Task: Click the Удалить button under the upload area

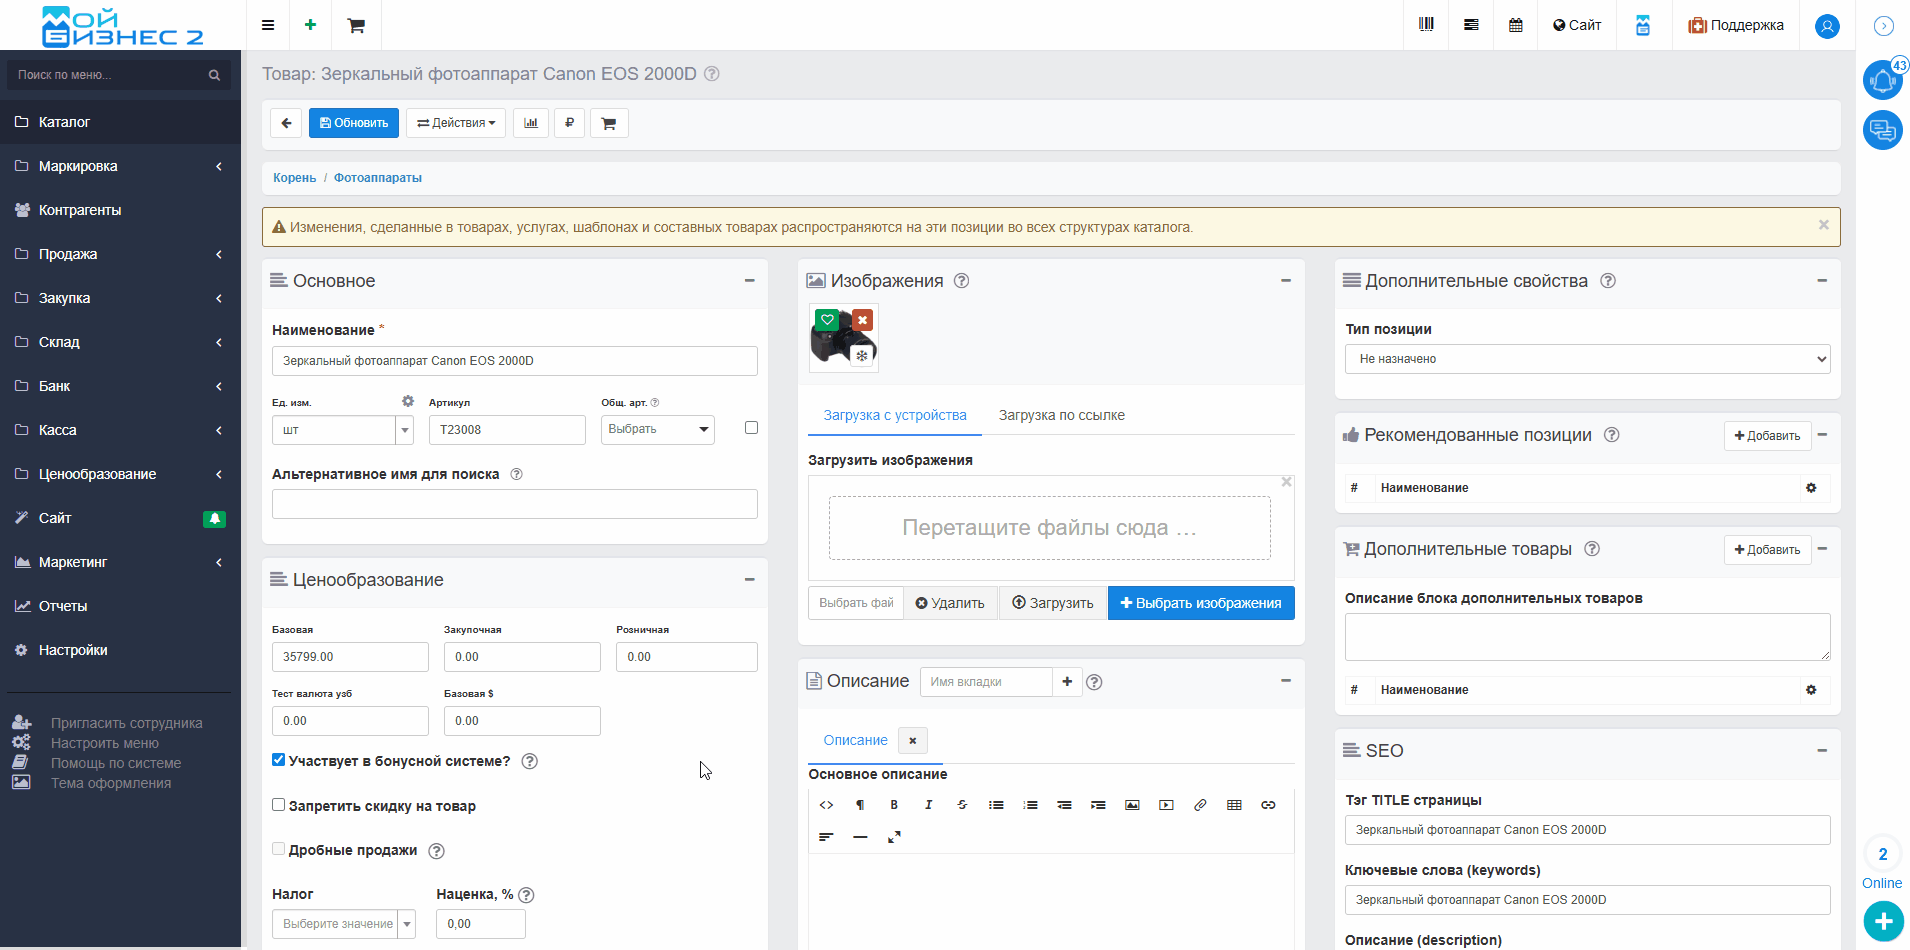Action: (x=950, y=603)
